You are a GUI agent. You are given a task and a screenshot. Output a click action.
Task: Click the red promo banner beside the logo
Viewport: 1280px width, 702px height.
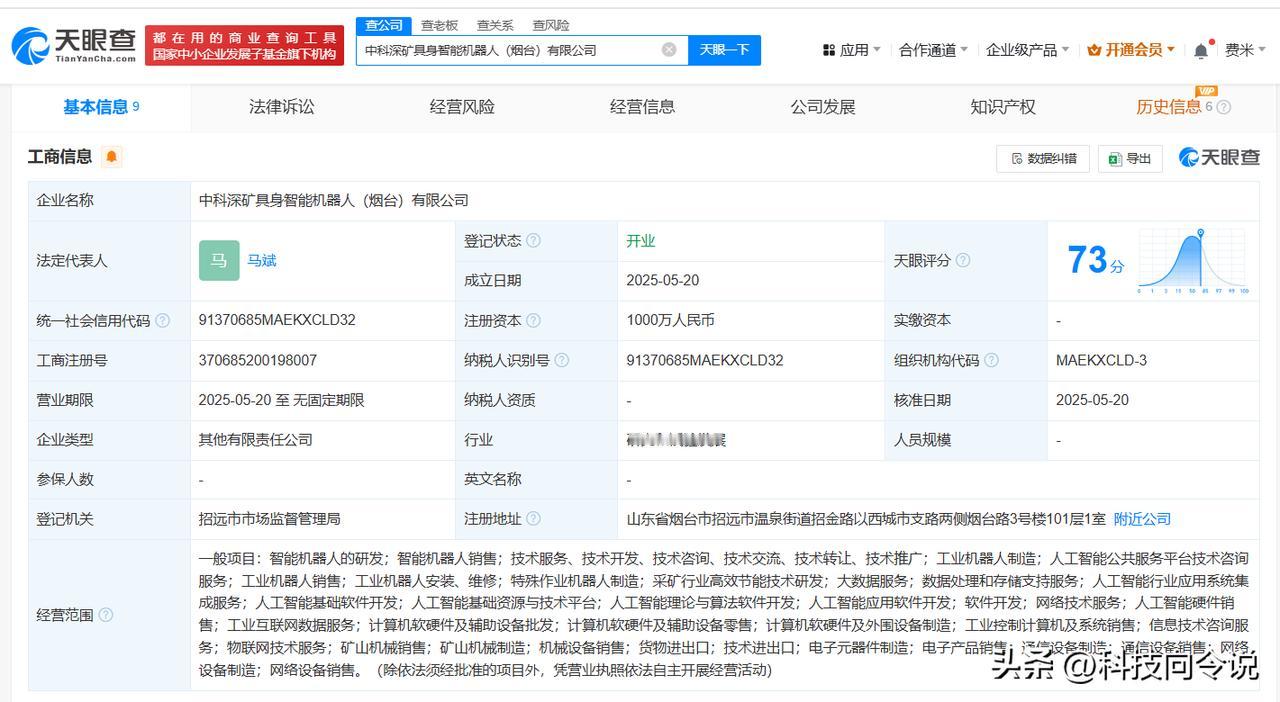[x=245, y=46]
